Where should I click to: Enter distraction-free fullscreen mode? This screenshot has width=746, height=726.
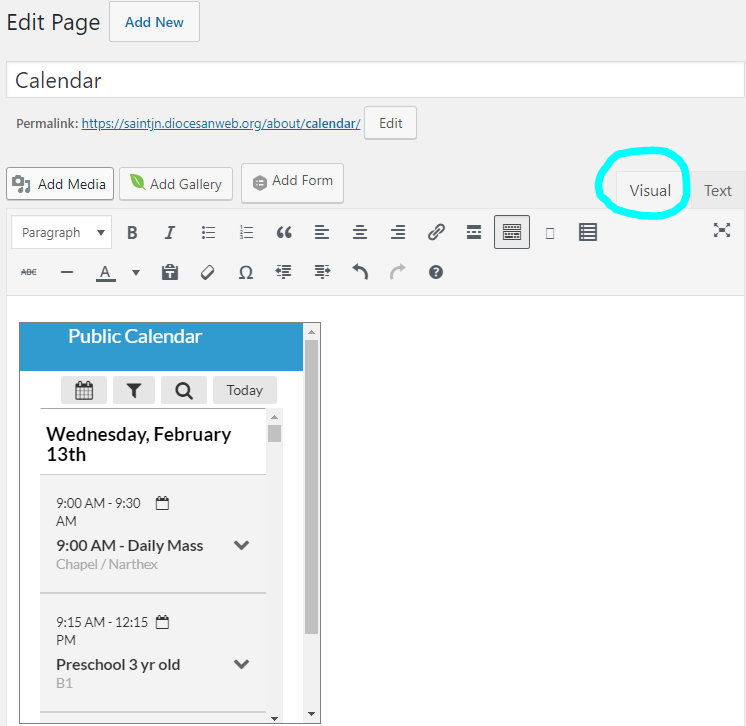721,231
